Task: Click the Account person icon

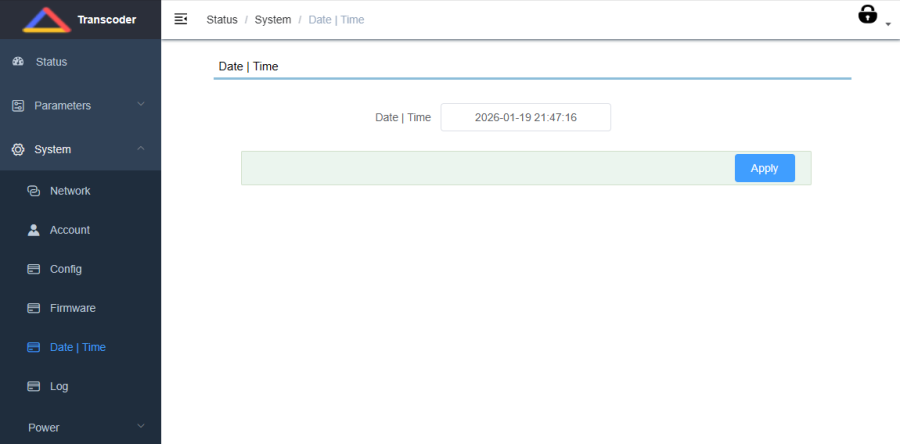Action: [33, 230]
